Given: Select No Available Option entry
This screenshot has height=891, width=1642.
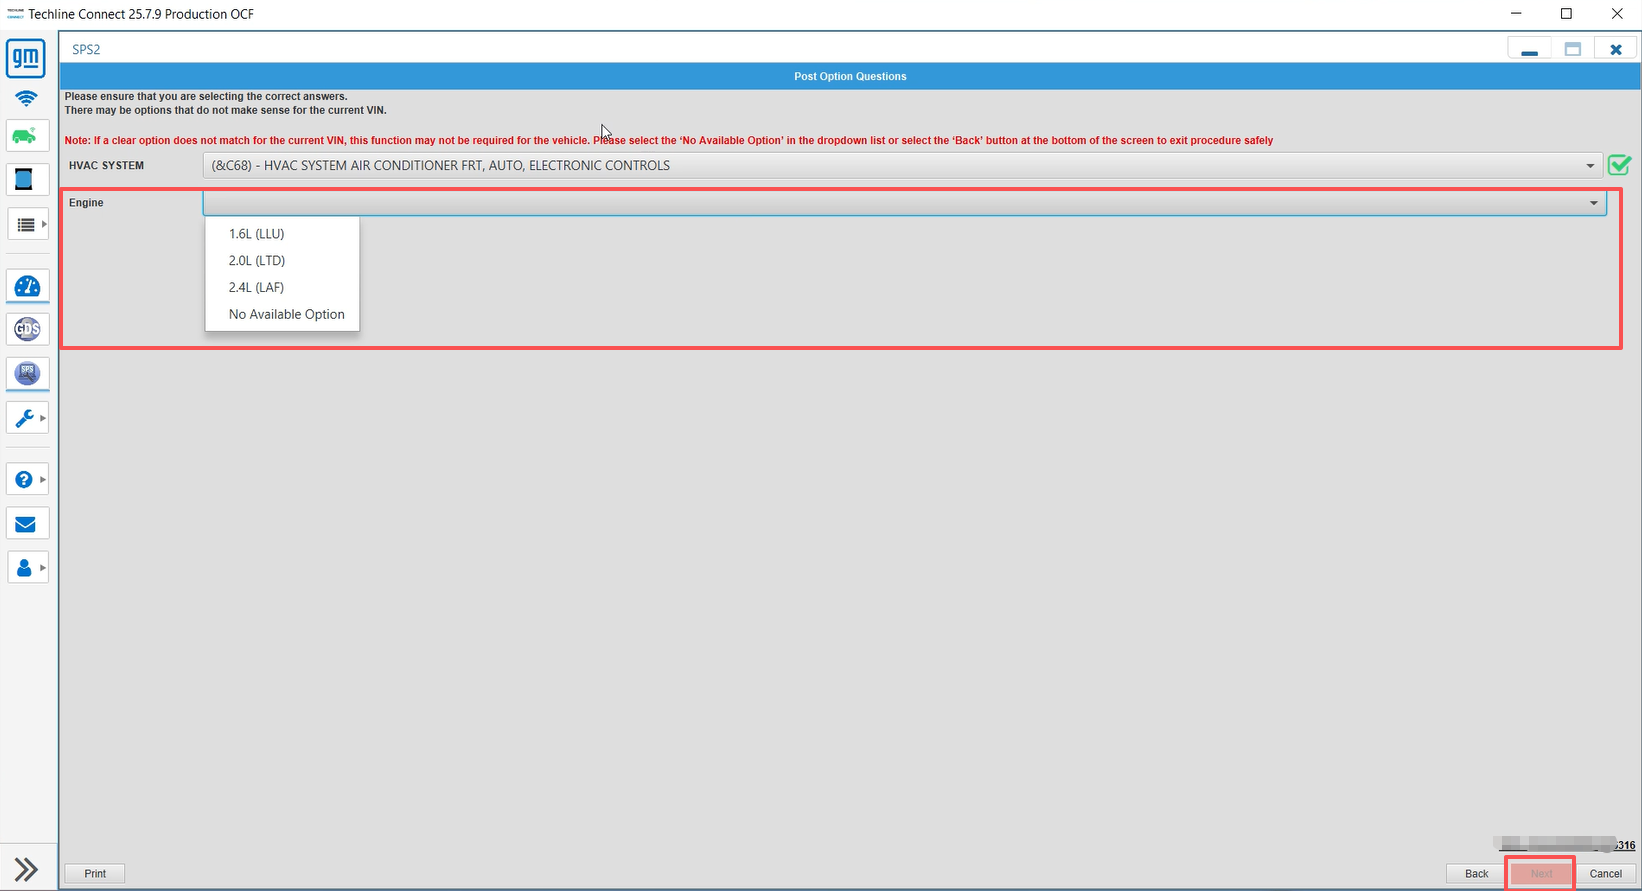Looking at the screenshot, I should pyautogui.click(x=286, y=314).
